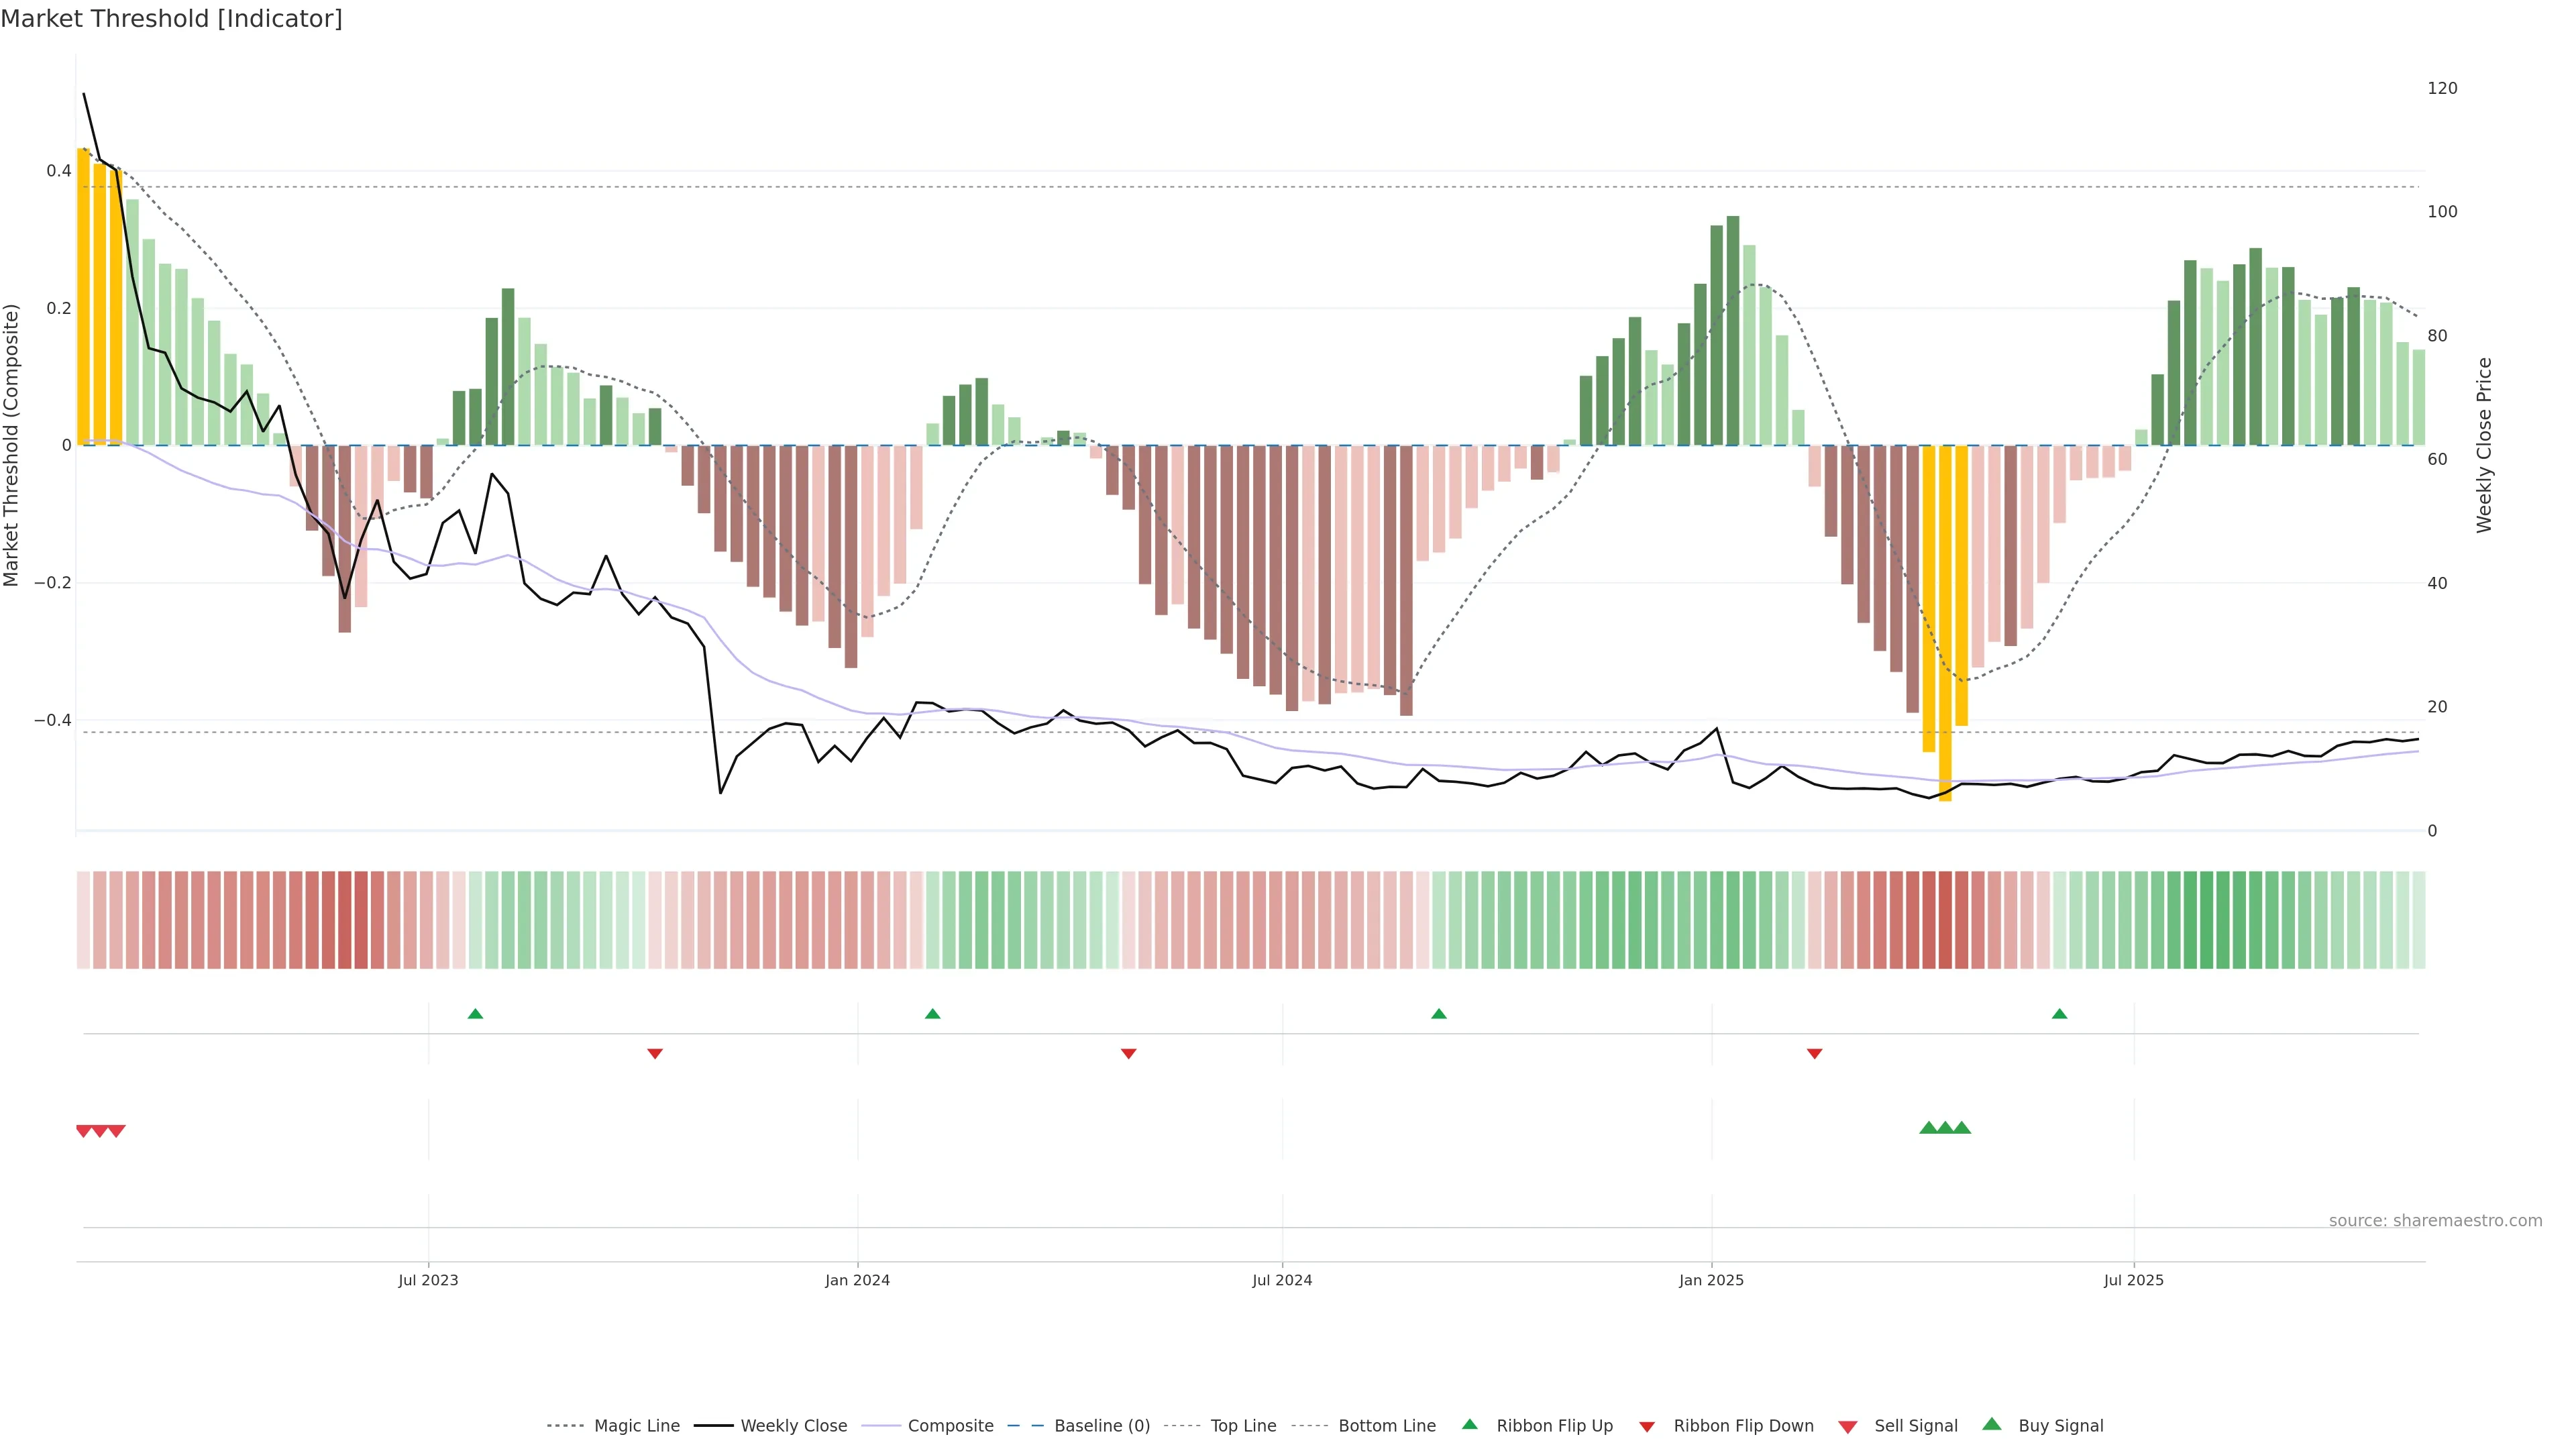Click the Buy Signal legend marker

pyautogui.click(x=1992, y=1424)
